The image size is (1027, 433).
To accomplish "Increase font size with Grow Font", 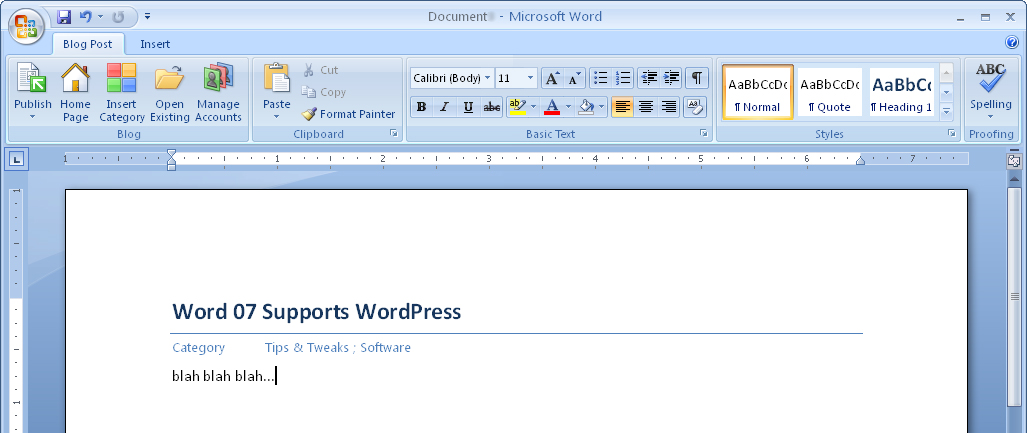I will pos(552,79).
